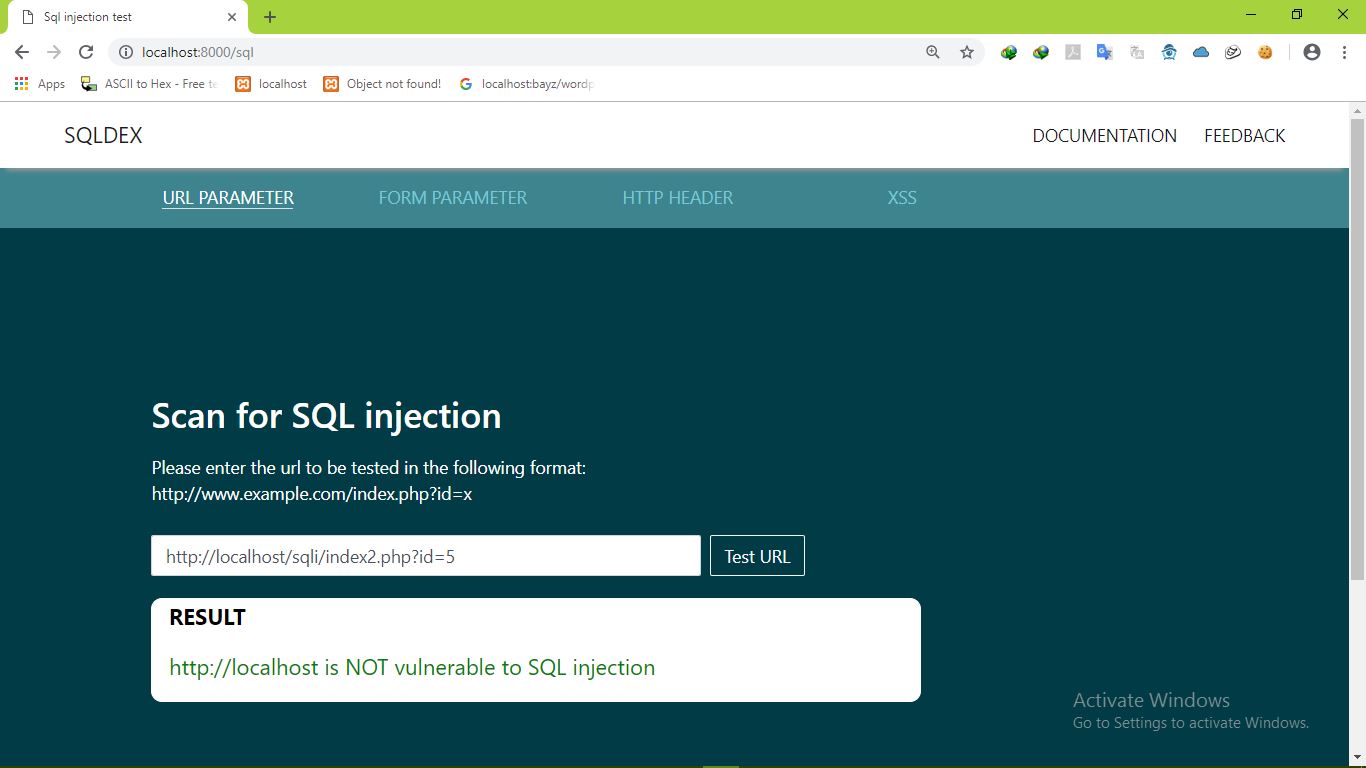Bookmark this page with the star icon
Viewport: 1366px width, 768px height.
967,52
